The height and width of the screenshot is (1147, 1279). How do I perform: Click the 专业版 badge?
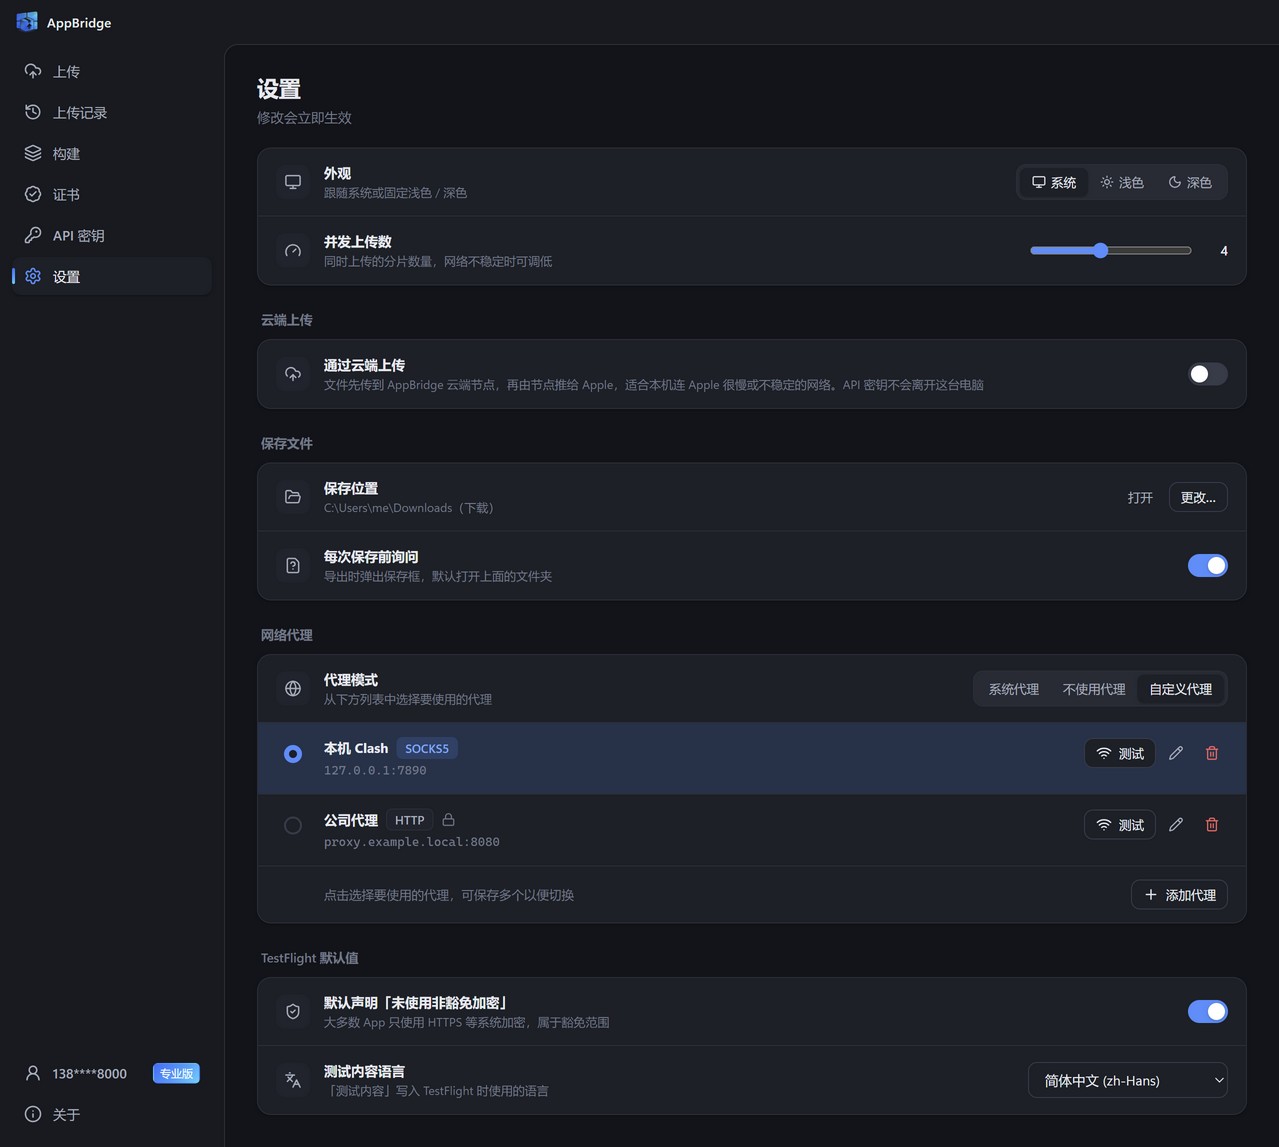pos(176,1073)
